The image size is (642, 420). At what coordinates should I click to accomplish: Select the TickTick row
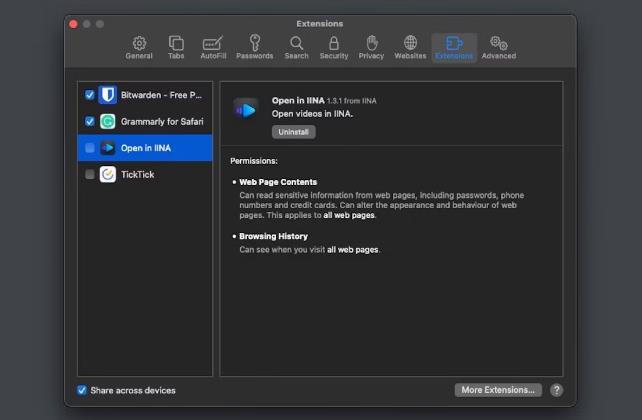click(x=145, y=174)
